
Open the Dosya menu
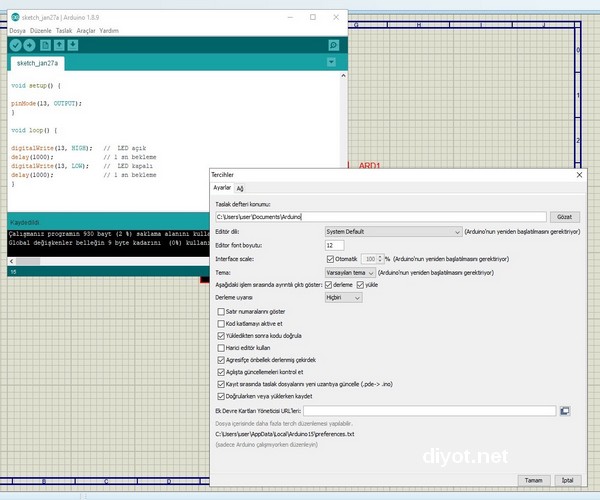17,31
